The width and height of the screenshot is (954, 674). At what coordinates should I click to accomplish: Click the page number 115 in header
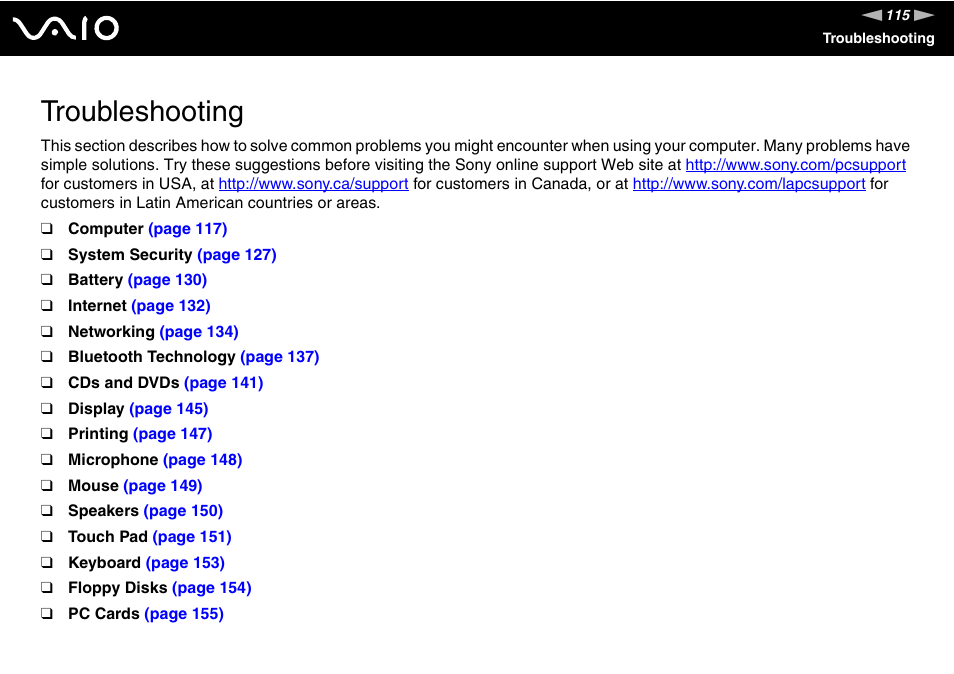pos(898,15)
